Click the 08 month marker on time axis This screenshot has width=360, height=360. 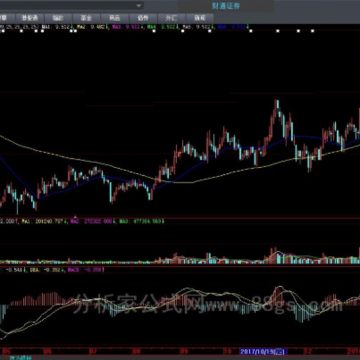(136, 352)
